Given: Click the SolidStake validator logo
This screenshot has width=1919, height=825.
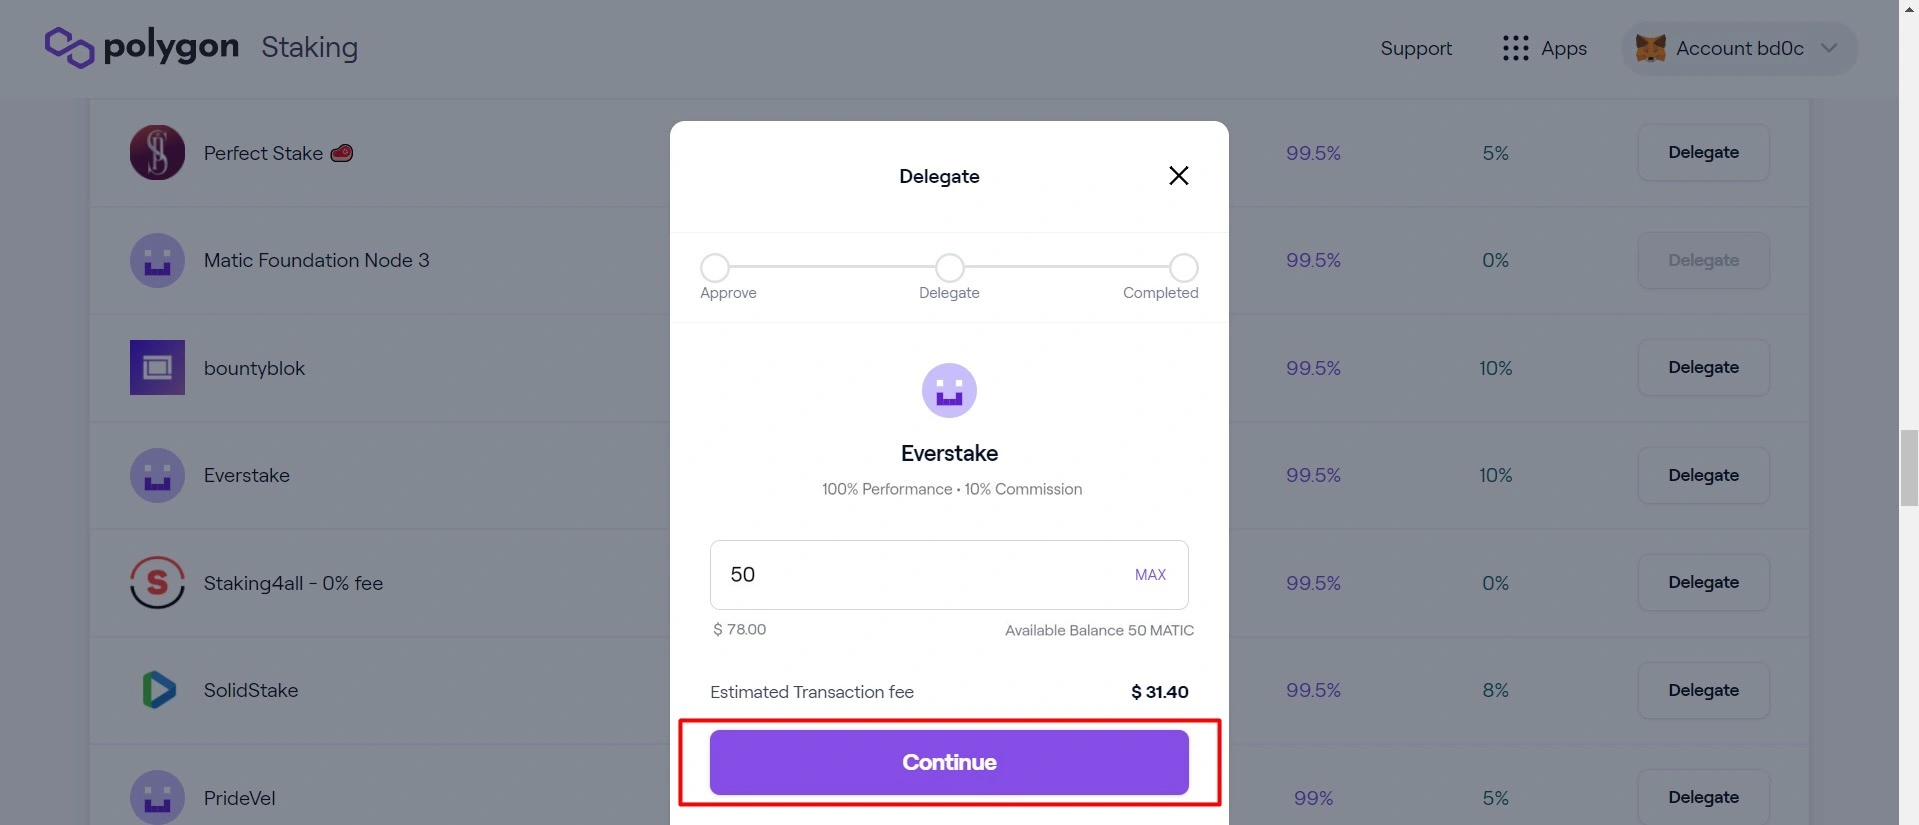Looking at the screenshot, I should click(157, 690).
